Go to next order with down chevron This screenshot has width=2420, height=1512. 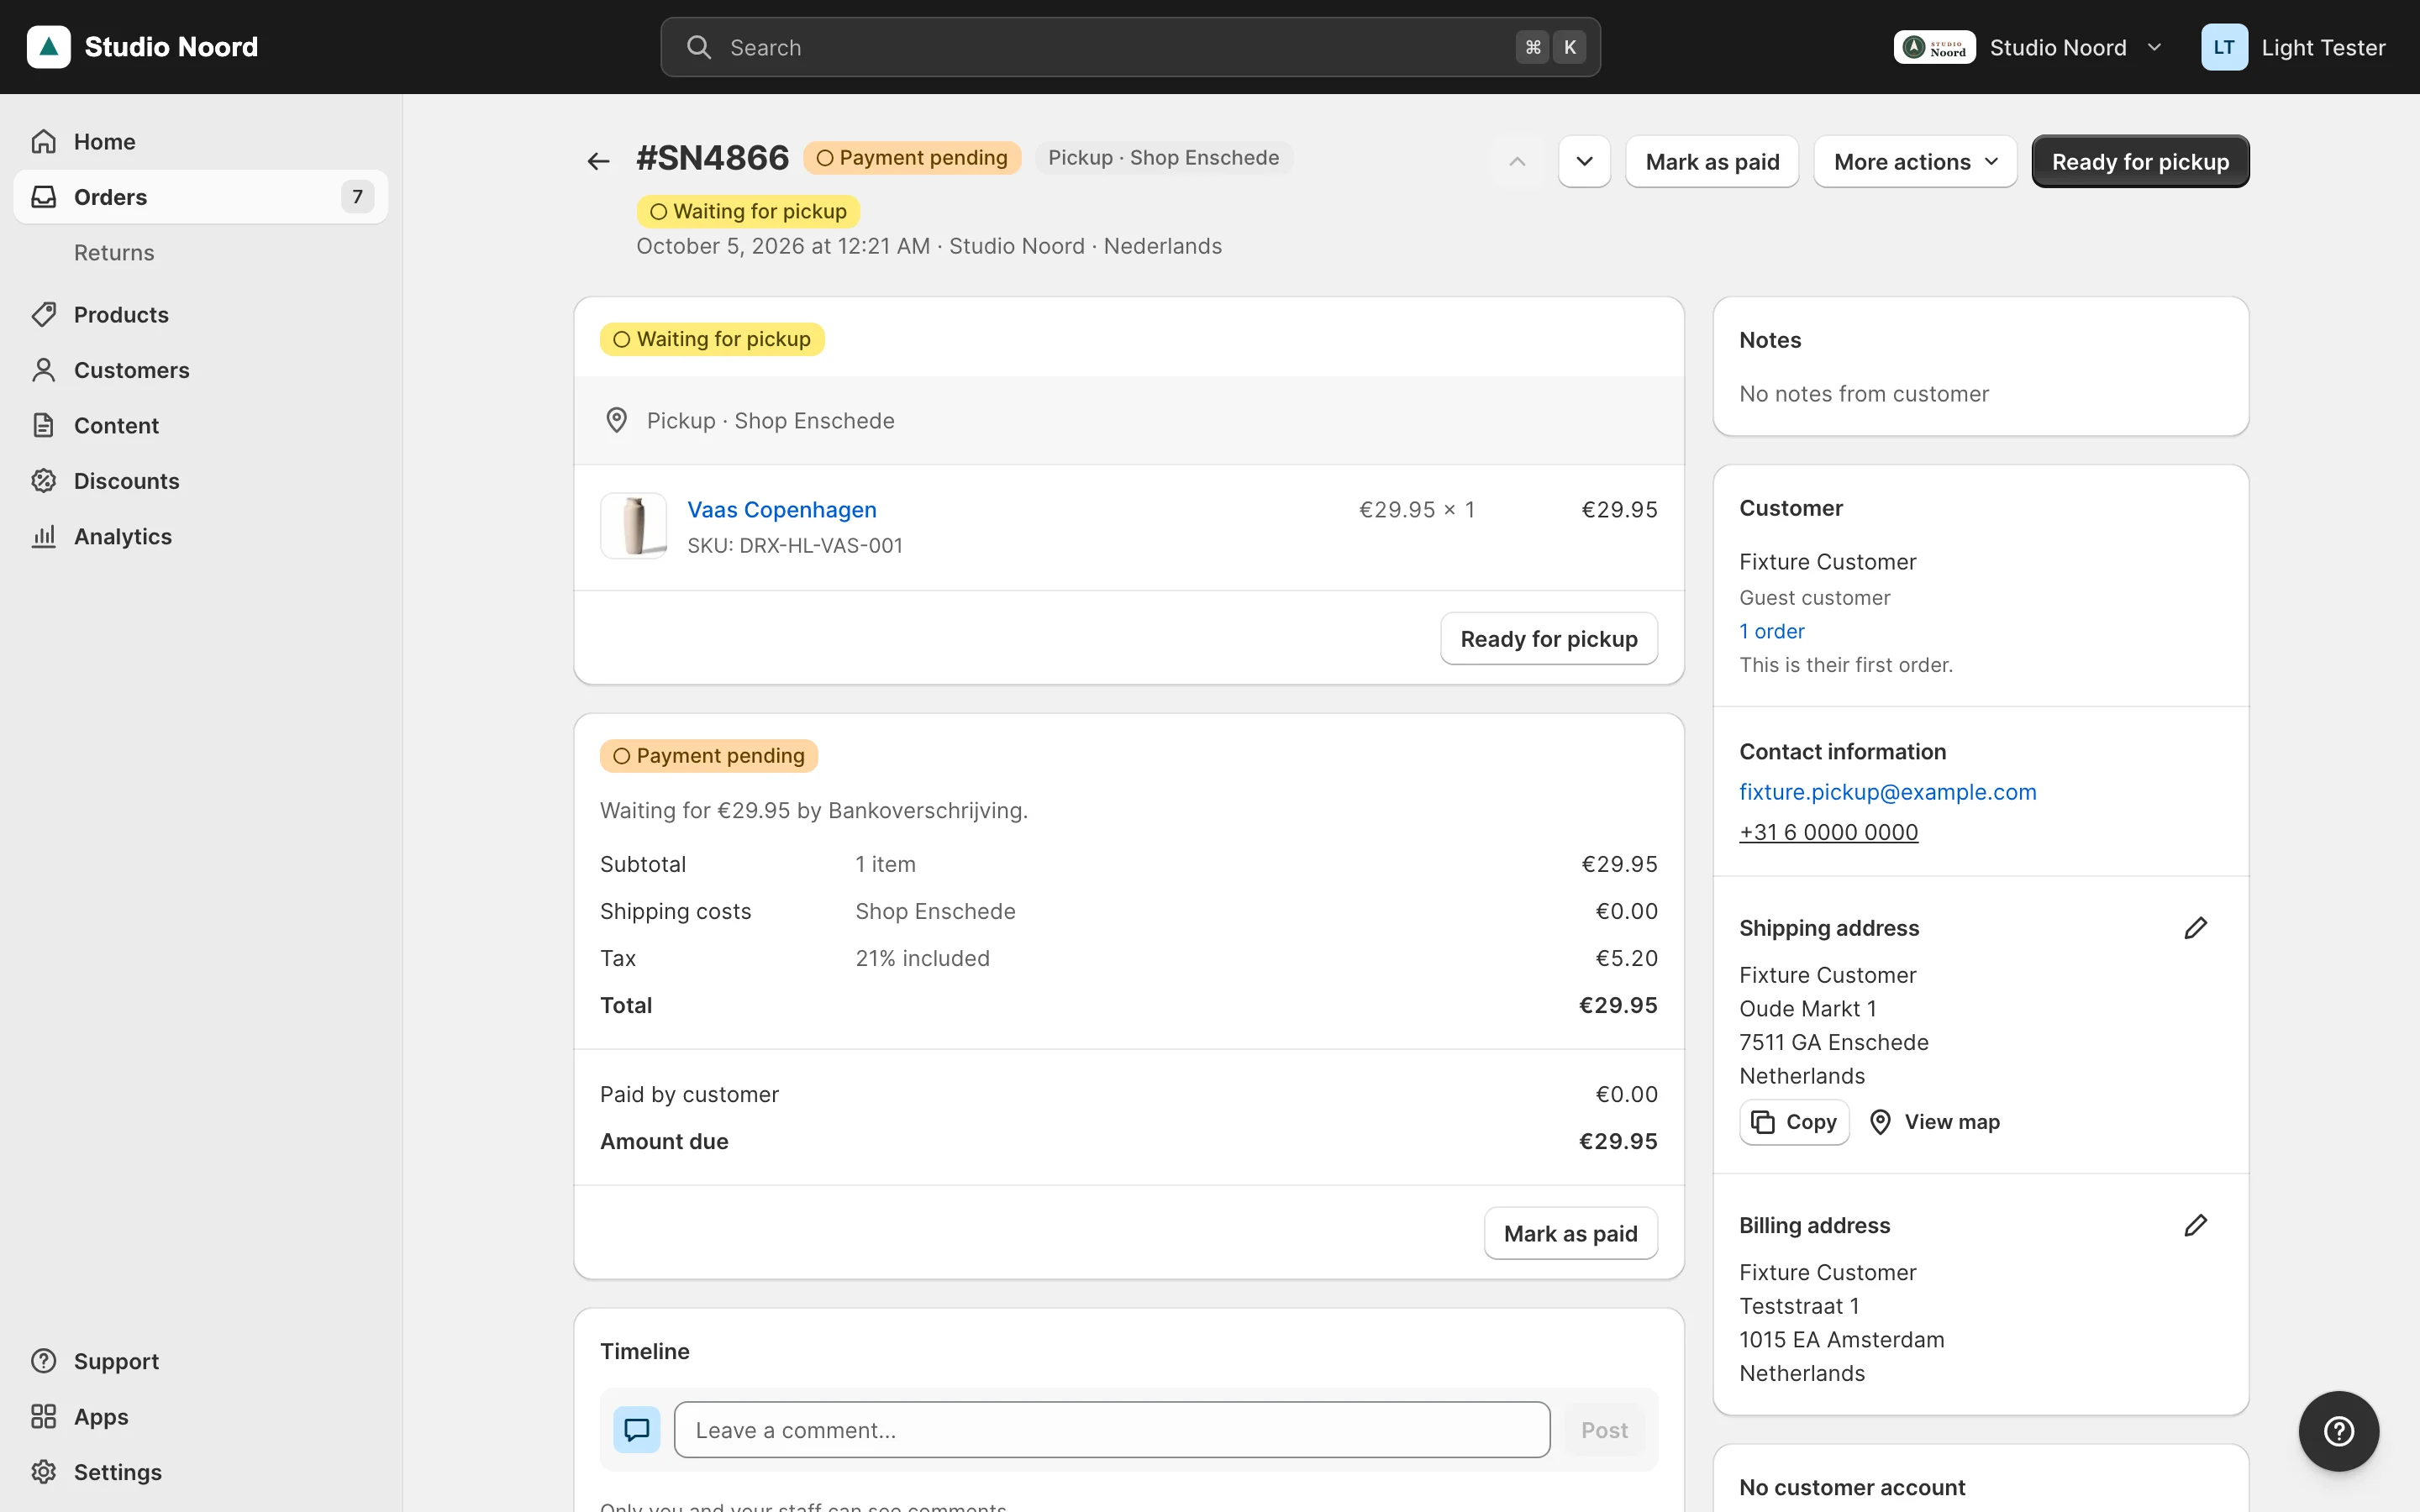(x=1584, y=161)
